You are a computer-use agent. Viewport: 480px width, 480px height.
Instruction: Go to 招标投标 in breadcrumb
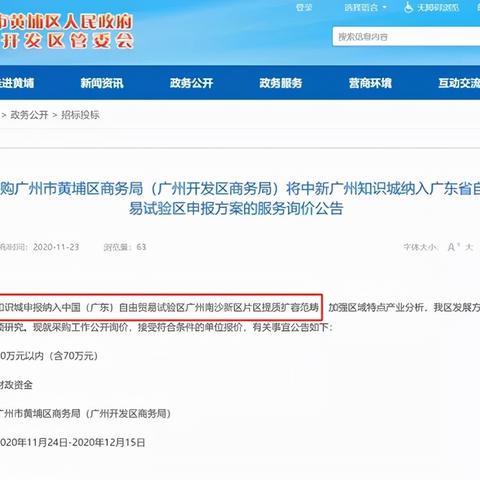[80, 115]
